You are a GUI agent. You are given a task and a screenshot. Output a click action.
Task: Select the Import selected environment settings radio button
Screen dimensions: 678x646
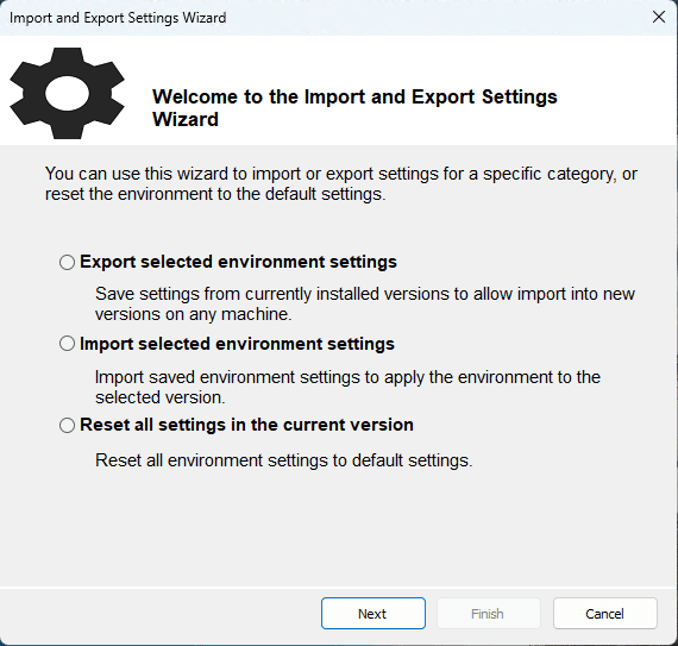(67, 344)
